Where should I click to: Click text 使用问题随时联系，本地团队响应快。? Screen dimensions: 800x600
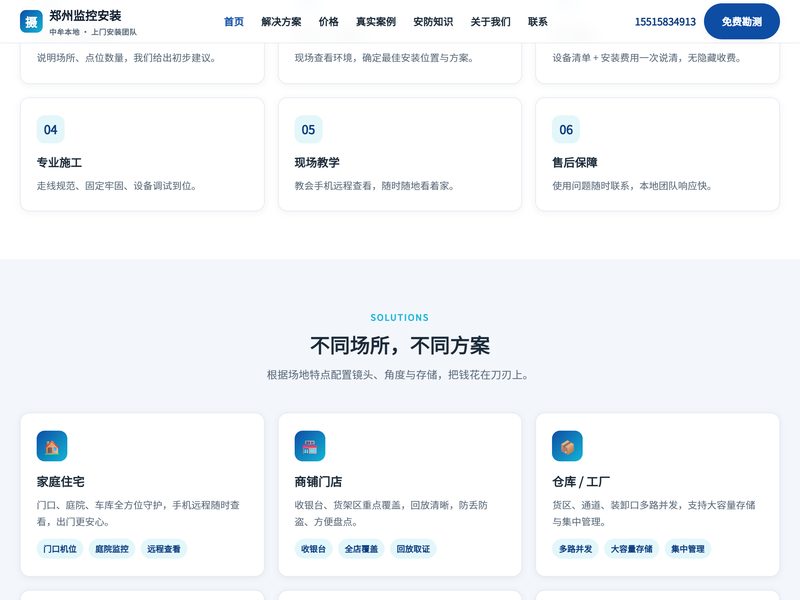coord(632,186)
